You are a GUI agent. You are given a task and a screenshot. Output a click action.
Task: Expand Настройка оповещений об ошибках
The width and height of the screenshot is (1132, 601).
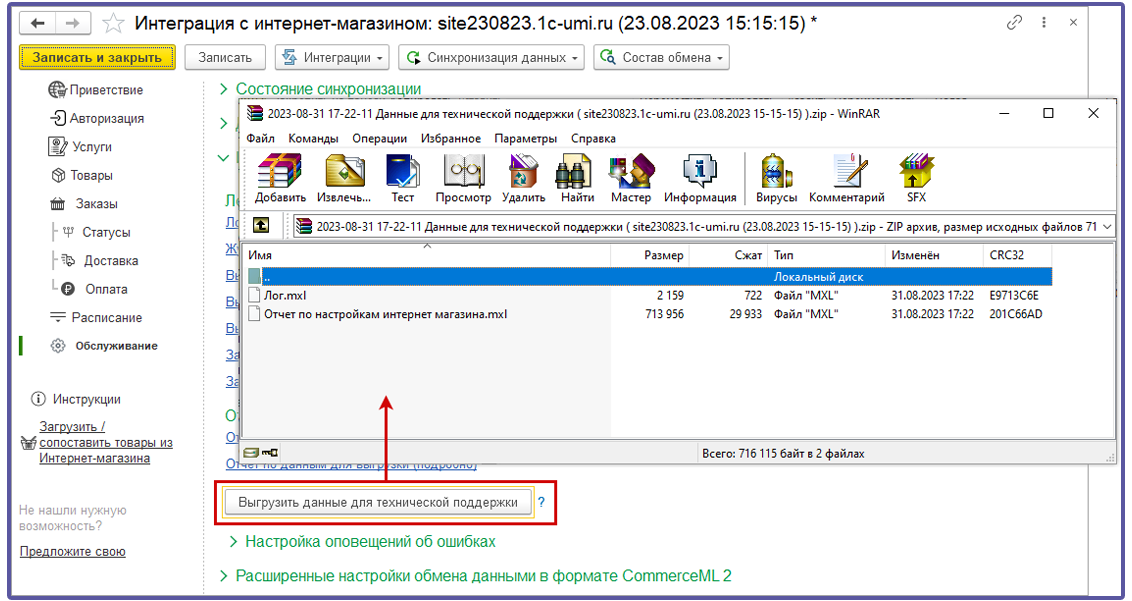(362, 542)
